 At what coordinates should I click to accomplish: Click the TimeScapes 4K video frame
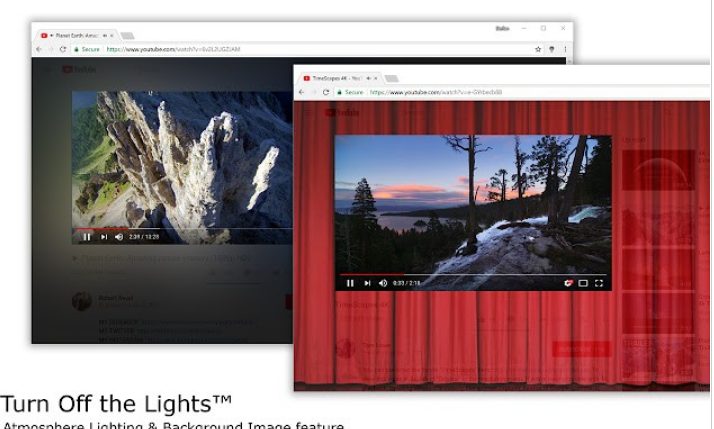[473, 213]
